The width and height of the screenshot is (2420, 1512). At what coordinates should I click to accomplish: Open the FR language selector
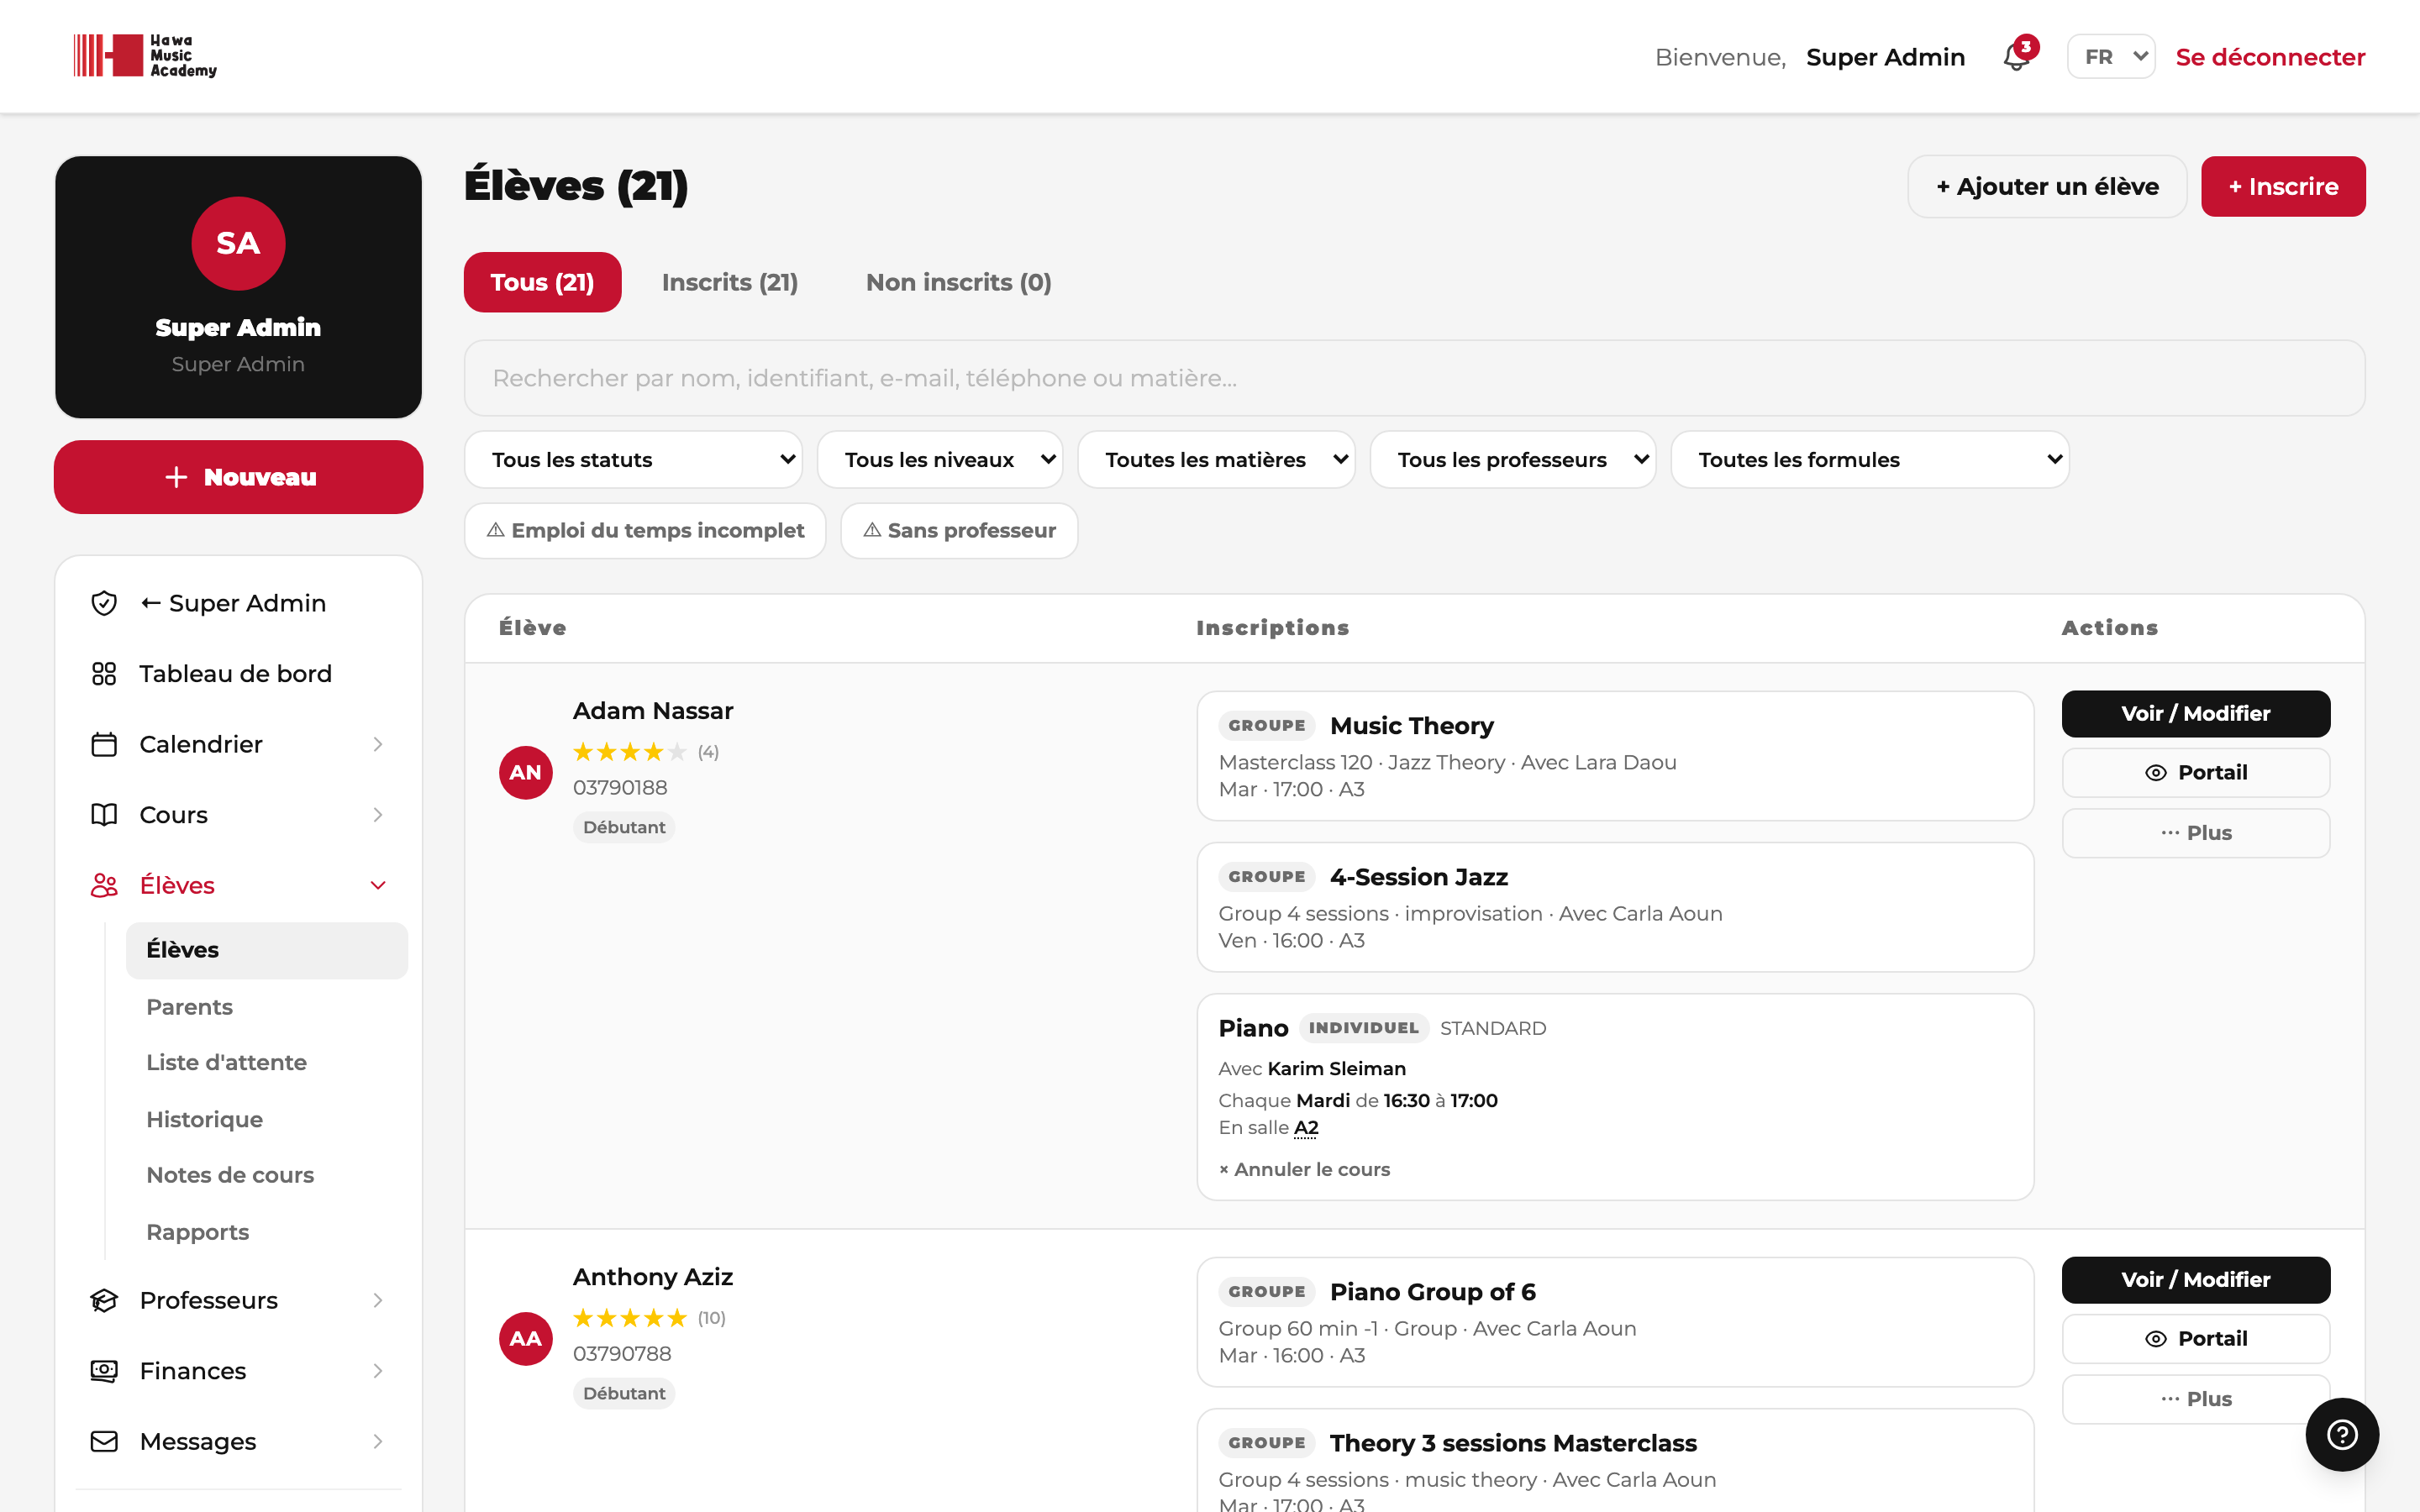click(2111, 57)
